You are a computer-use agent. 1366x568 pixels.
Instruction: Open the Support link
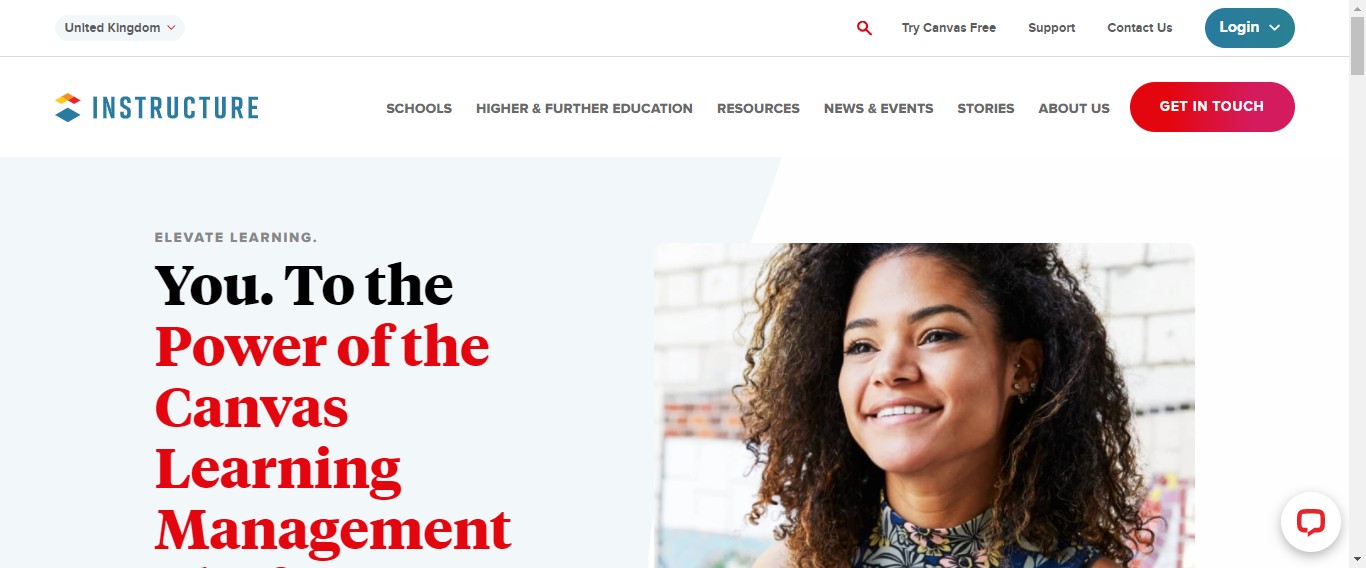[1052, 28]
